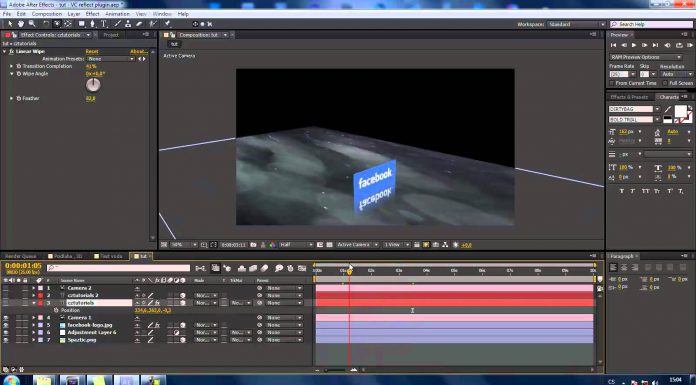Show channel and color management settings

273,245
